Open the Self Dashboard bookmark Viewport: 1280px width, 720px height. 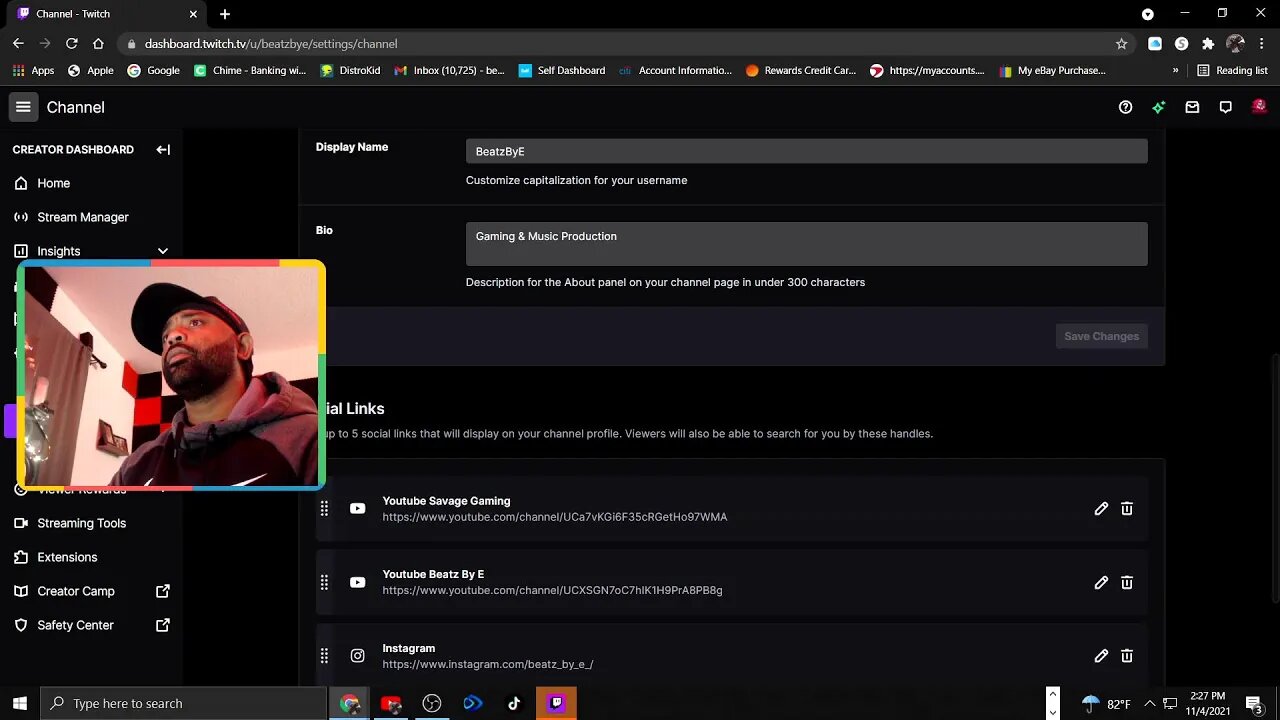coord(562,71)
